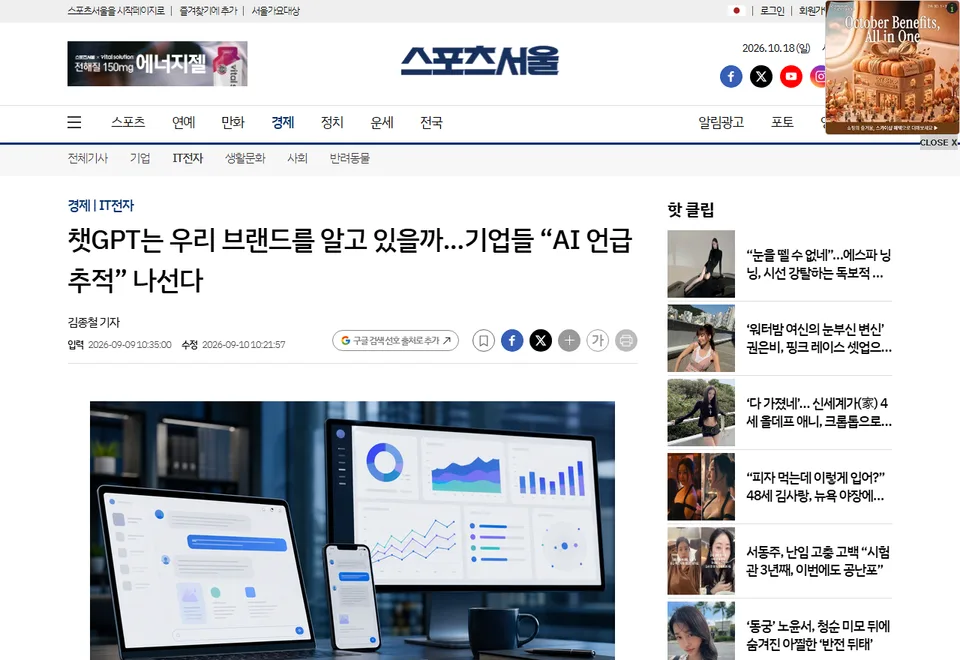Image resolution: width=960 pixels, height=660 pixels.
Task: Open 운세 menu
Action: [x=382, y=122]
